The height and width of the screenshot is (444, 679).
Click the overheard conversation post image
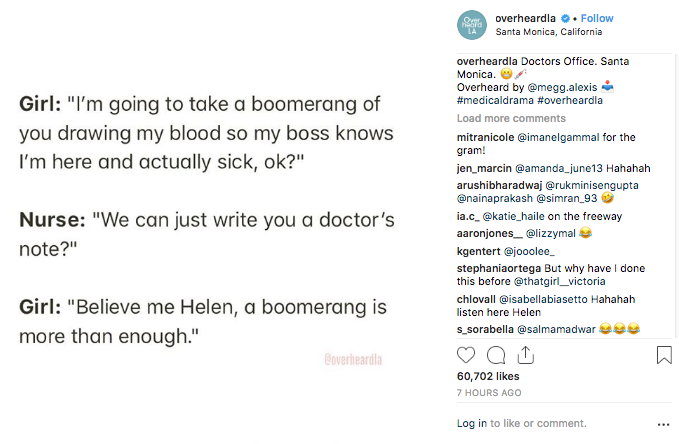pyautogui.click(x=207, y=222)
